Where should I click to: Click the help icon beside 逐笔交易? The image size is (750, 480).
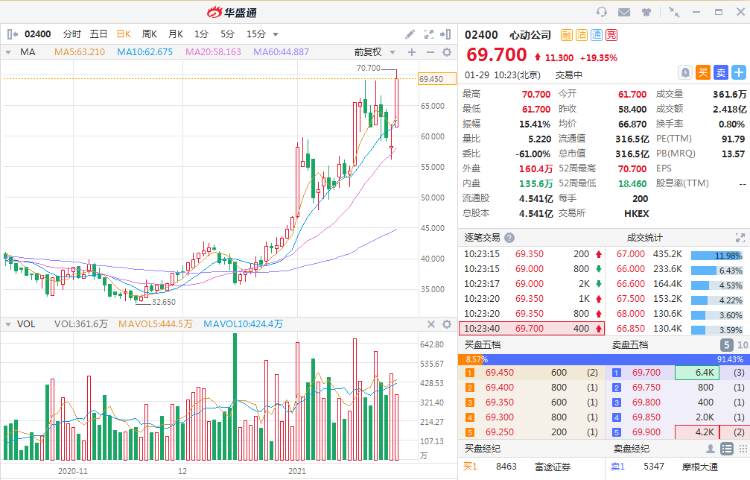coord(509,238)
